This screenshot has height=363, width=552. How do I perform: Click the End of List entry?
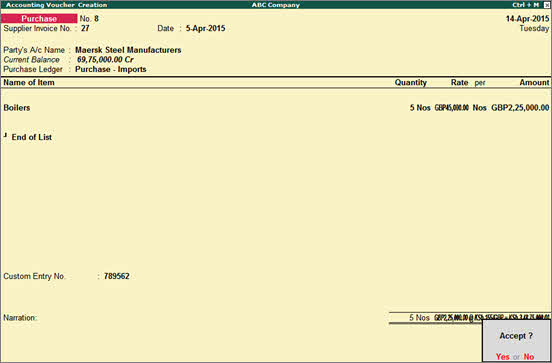32,137
